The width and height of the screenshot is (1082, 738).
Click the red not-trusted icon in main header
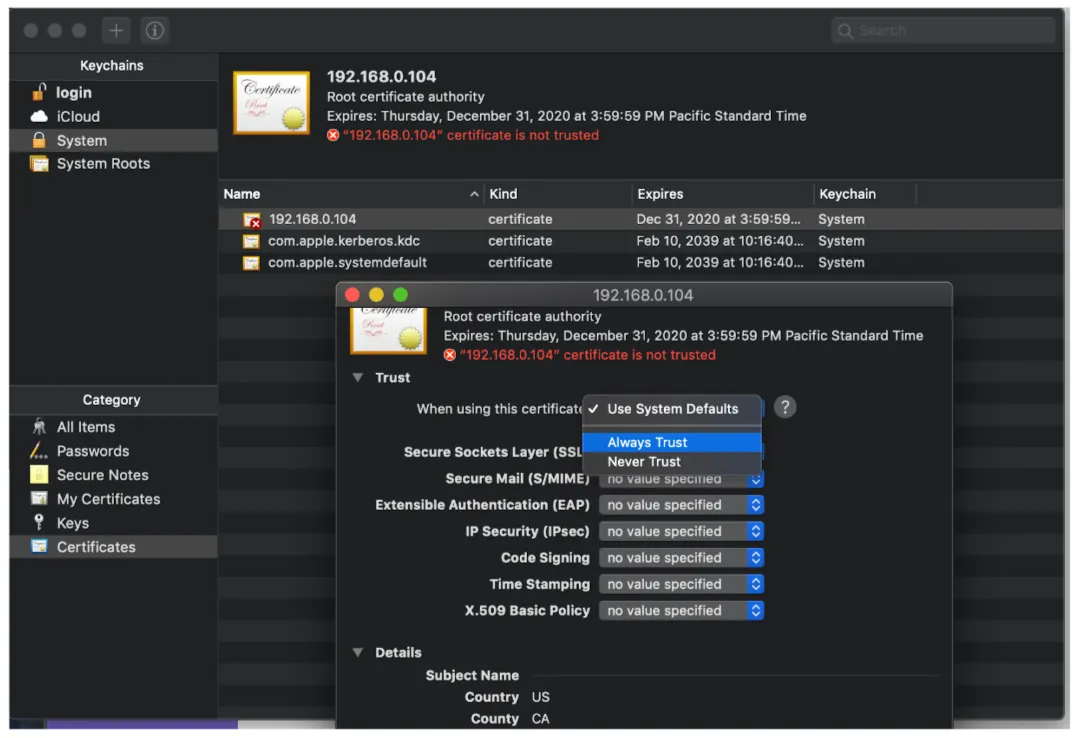[333, 135]
